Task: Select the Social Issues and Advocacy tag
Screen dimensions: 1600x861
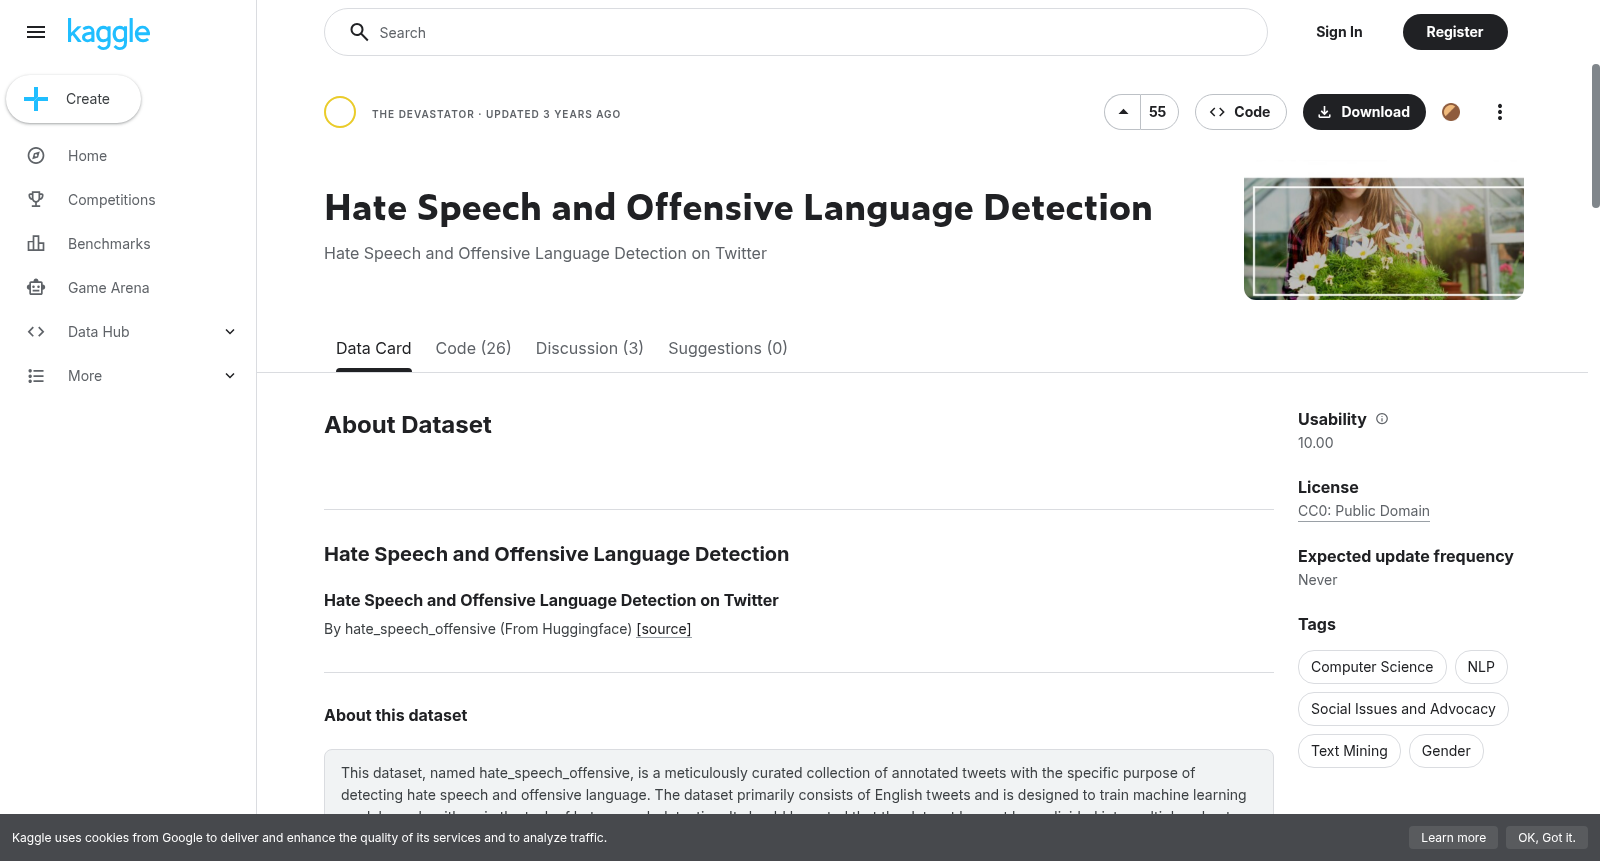Action: pyautogui.click(x=1403, y=709)
